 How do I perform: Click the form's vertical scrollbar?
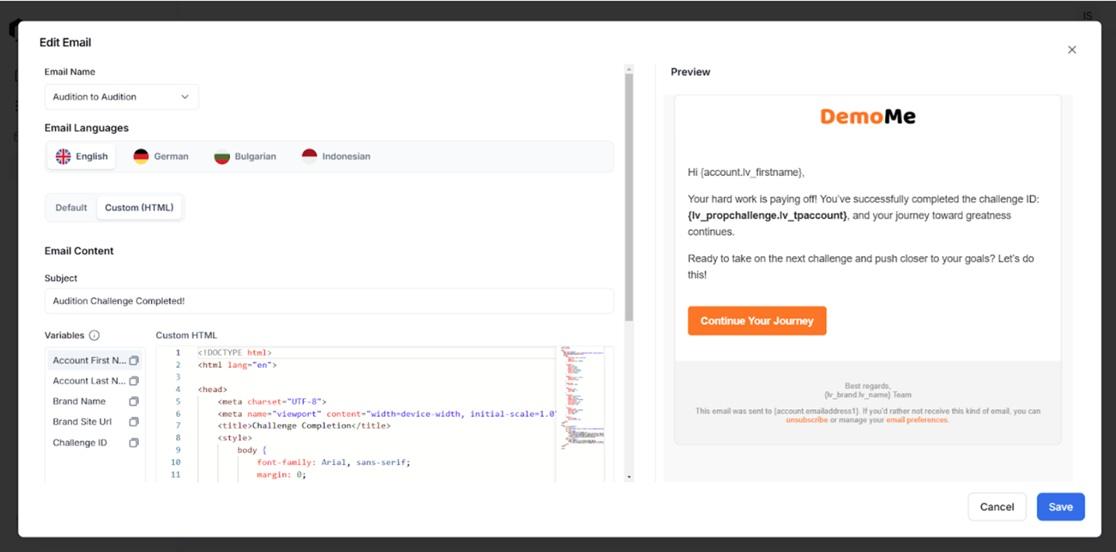pos(628,196)
